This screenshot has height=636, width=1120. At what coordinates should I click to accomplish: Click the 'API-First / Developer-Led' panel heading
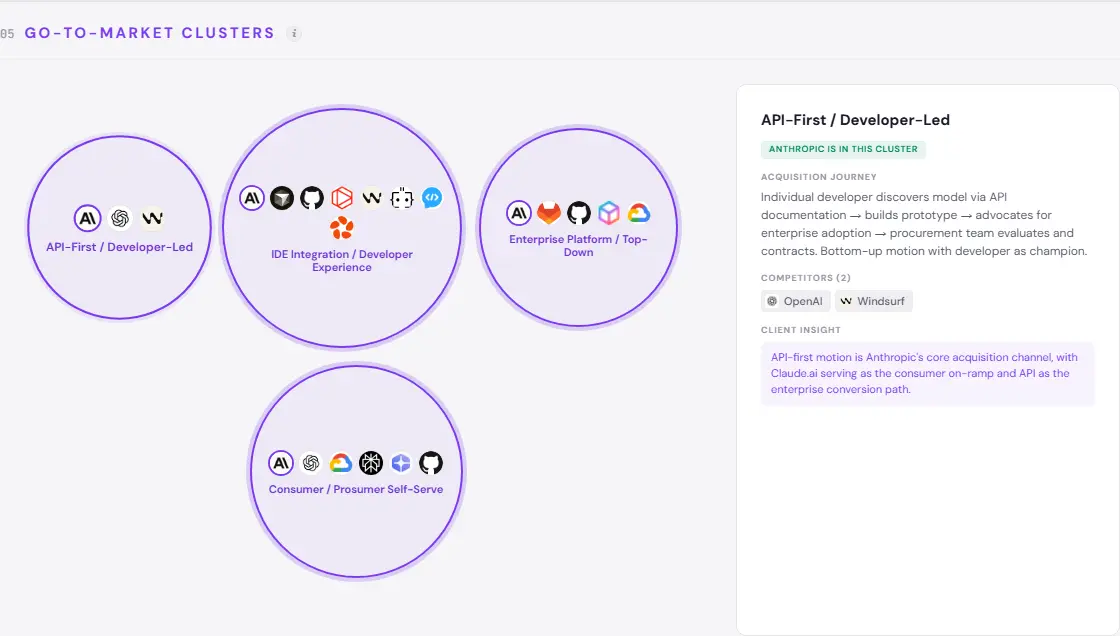[855, 120]
